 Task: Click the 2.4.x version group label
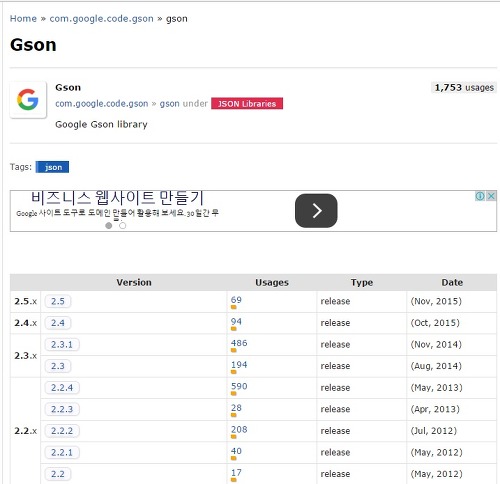pyautogui.click(x=25, y=323)
